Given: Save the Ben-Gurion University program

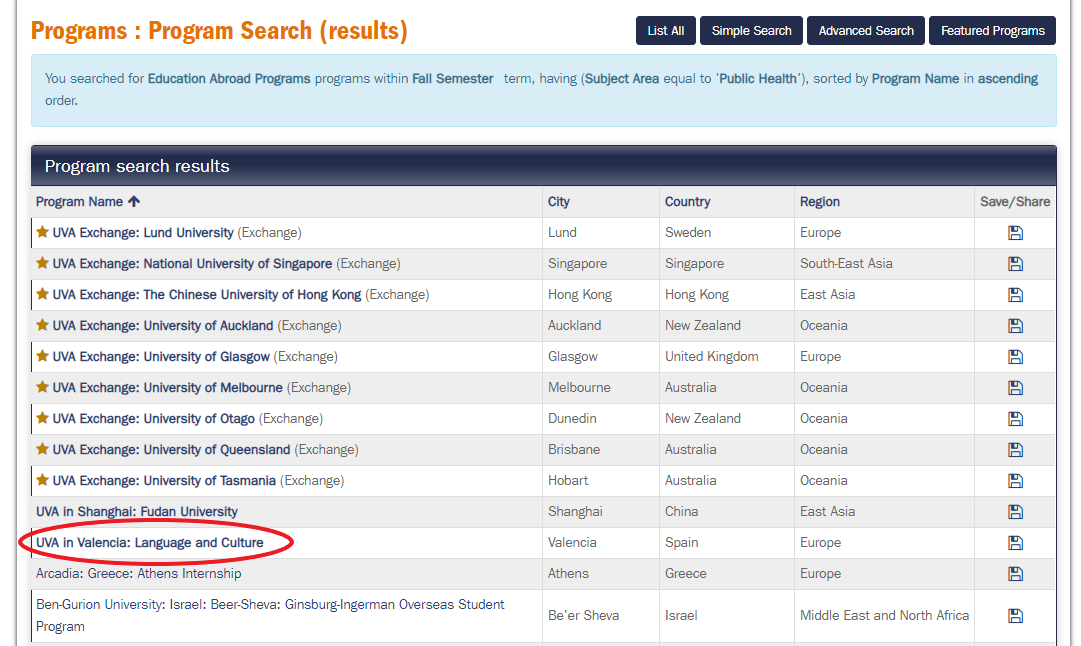Looking at the screenshot, I should tap(1015, 616).
